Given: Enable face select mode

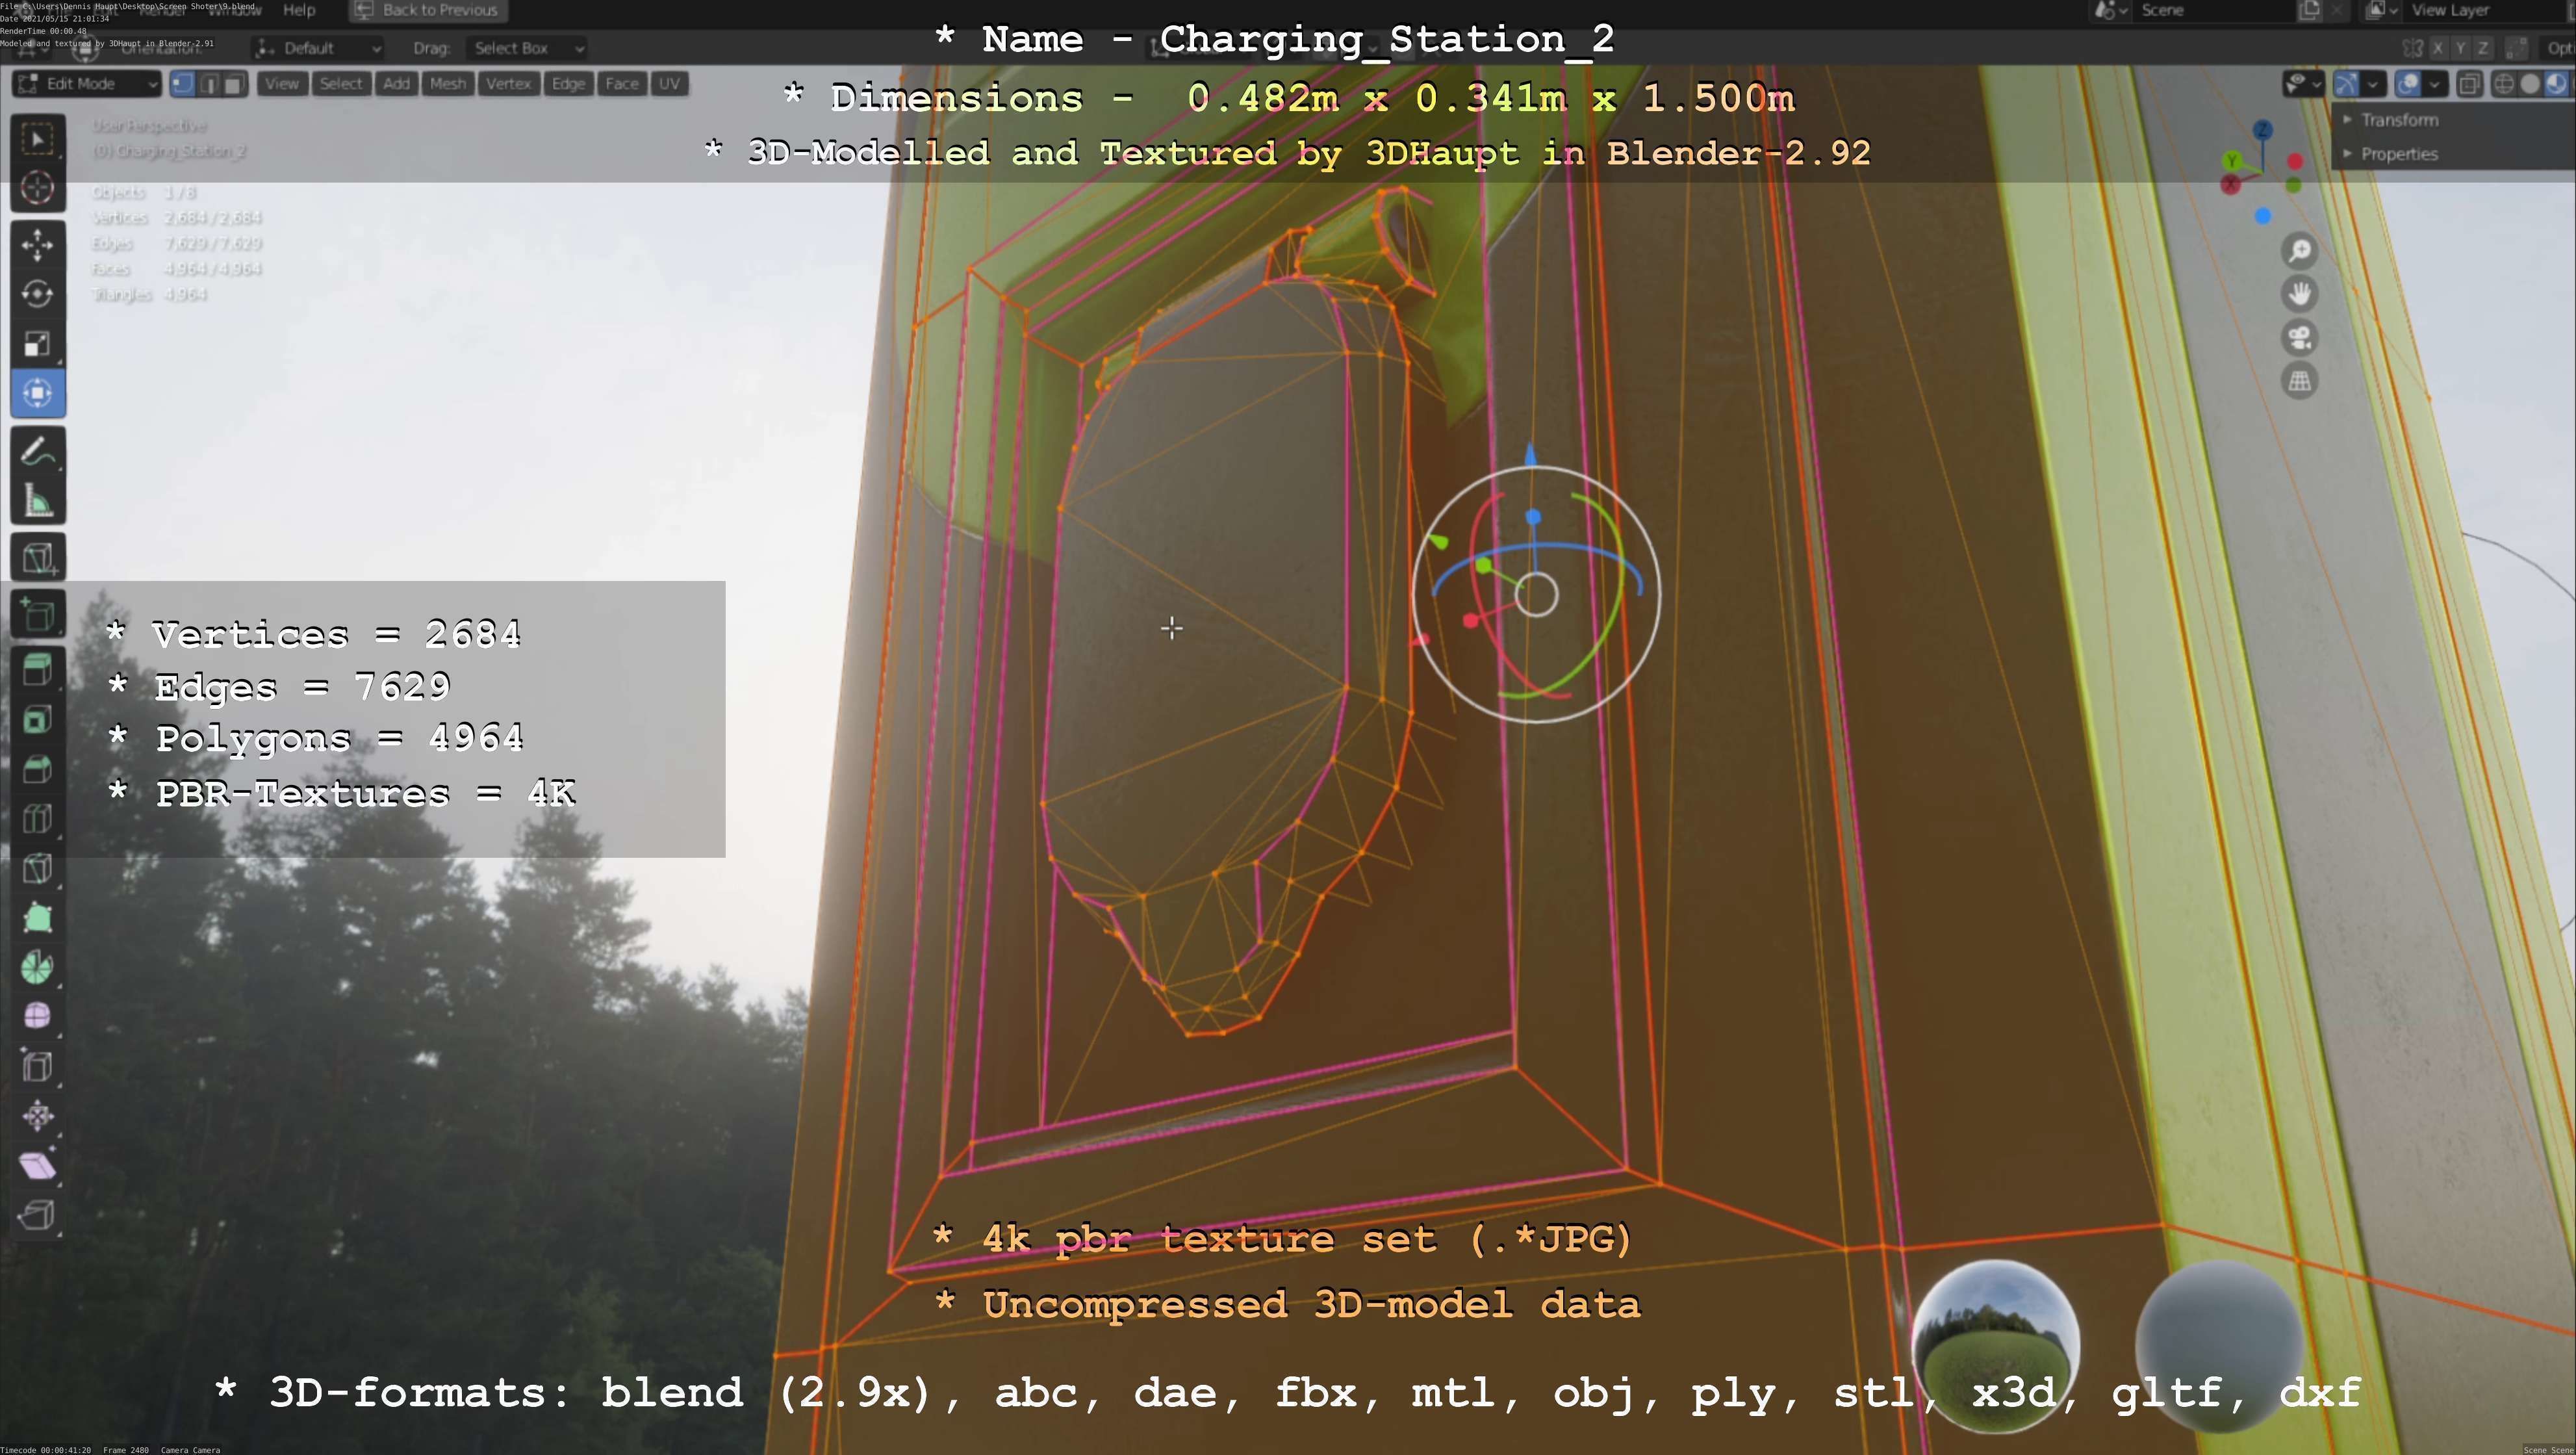Looking at the screenshot, I should tap(234, 84).
